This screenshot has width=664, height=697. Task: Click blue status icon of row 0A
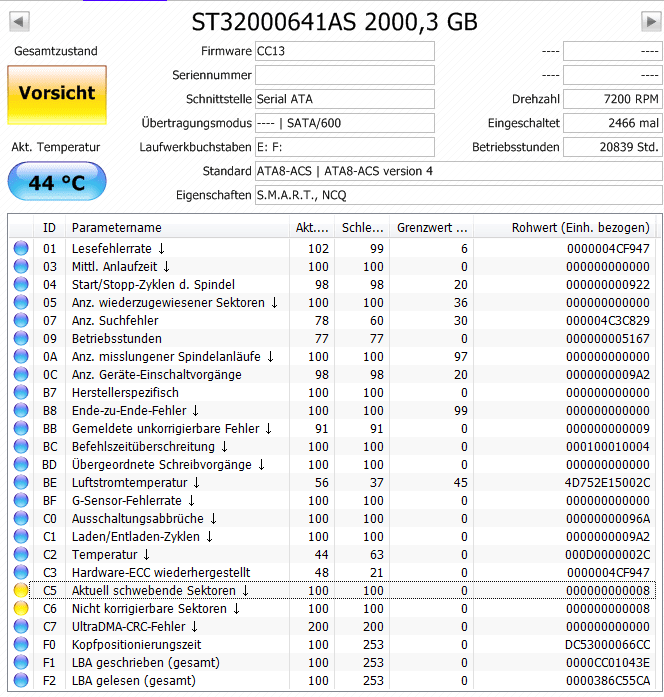tap(21, 357)
